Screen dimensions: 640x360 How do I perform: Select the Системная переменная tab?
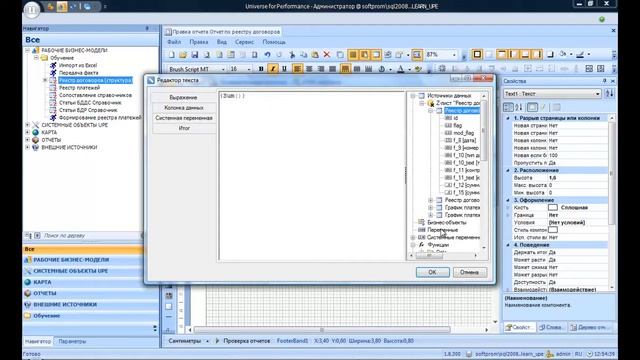click(x=184, y=118)
